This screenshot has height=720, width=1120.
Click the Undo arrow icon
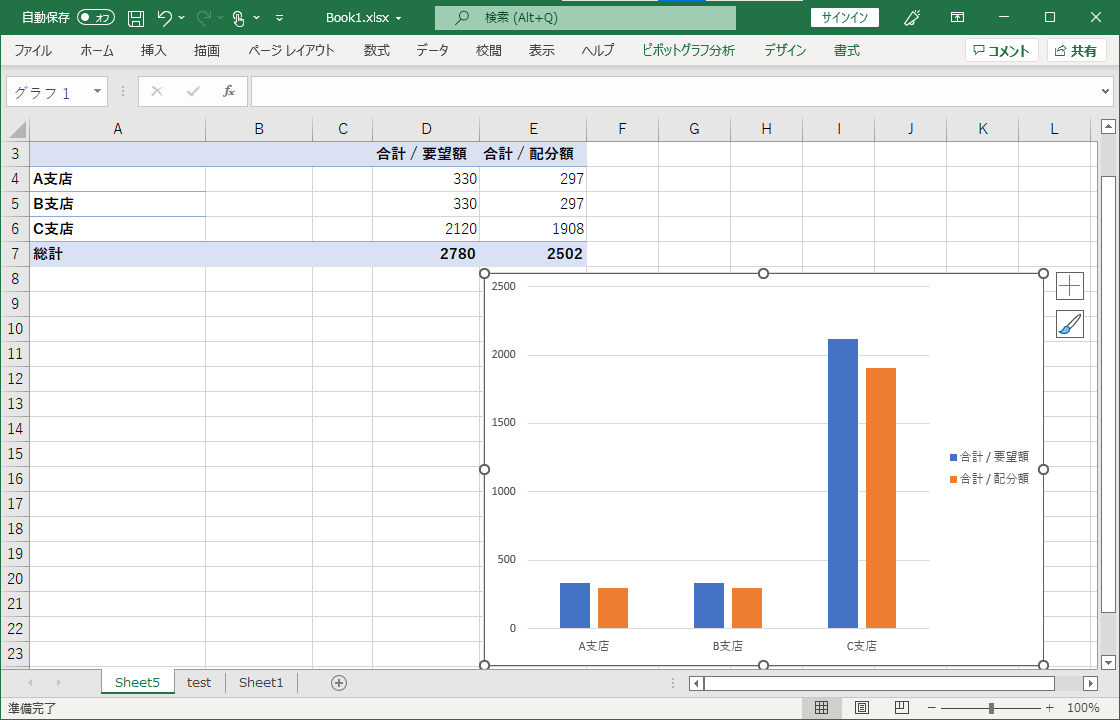tap(165, 18)
